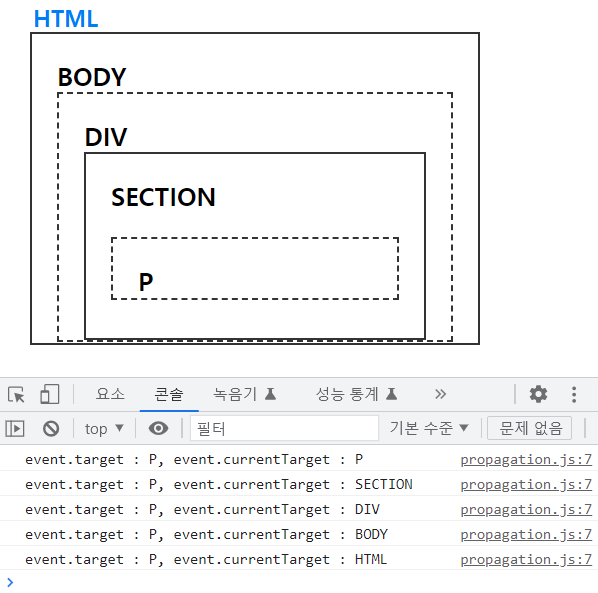
Task: Open the DevTools settings gear
Action: pyautogui.click(x=538, y=394)
